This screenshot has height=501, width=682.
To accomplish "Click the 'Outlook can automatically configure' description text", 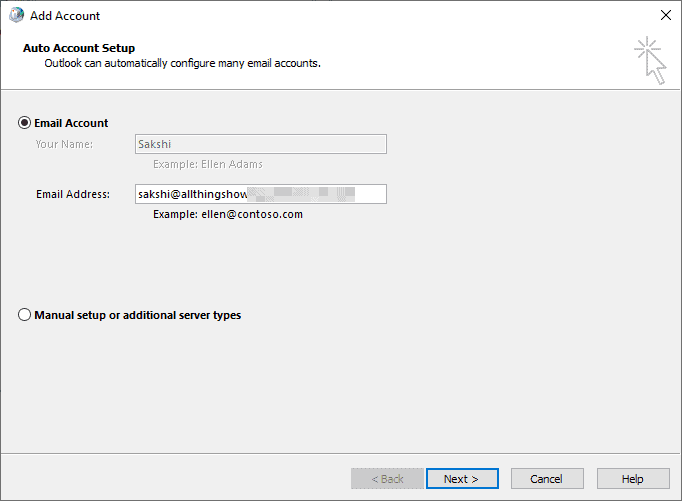I will click(182, 63).
